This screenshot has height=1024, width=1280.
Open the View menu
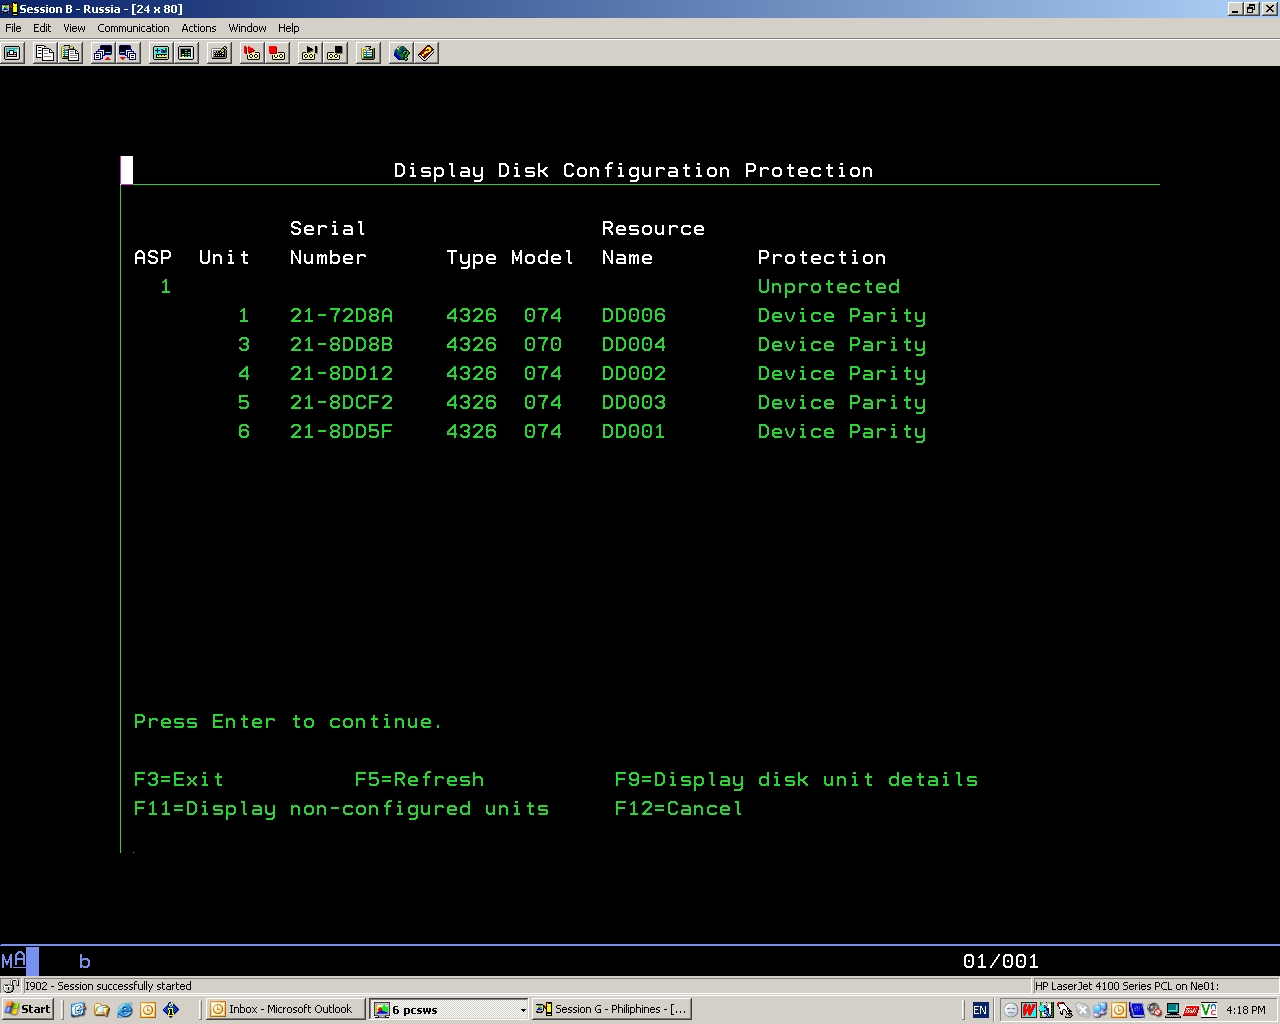74,28
